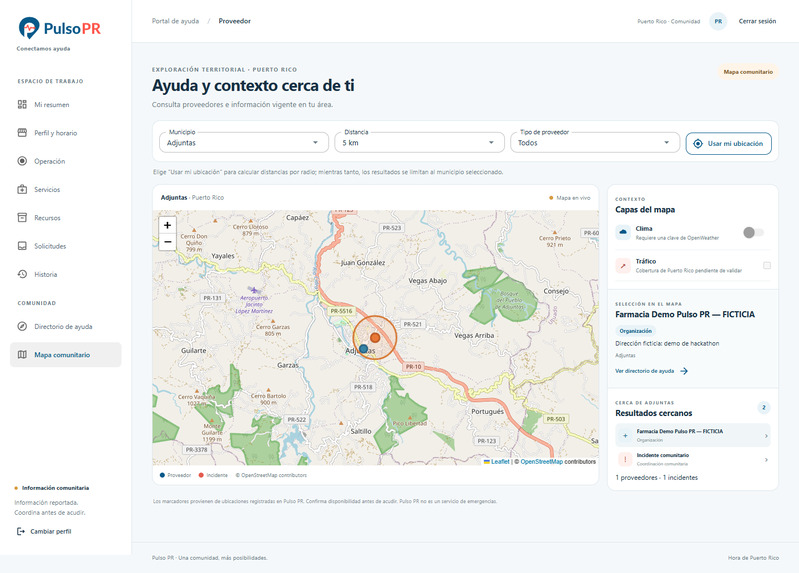Click Usar mi ubicación button
This screenshot has height=573, width=799.
click(728, 144)
